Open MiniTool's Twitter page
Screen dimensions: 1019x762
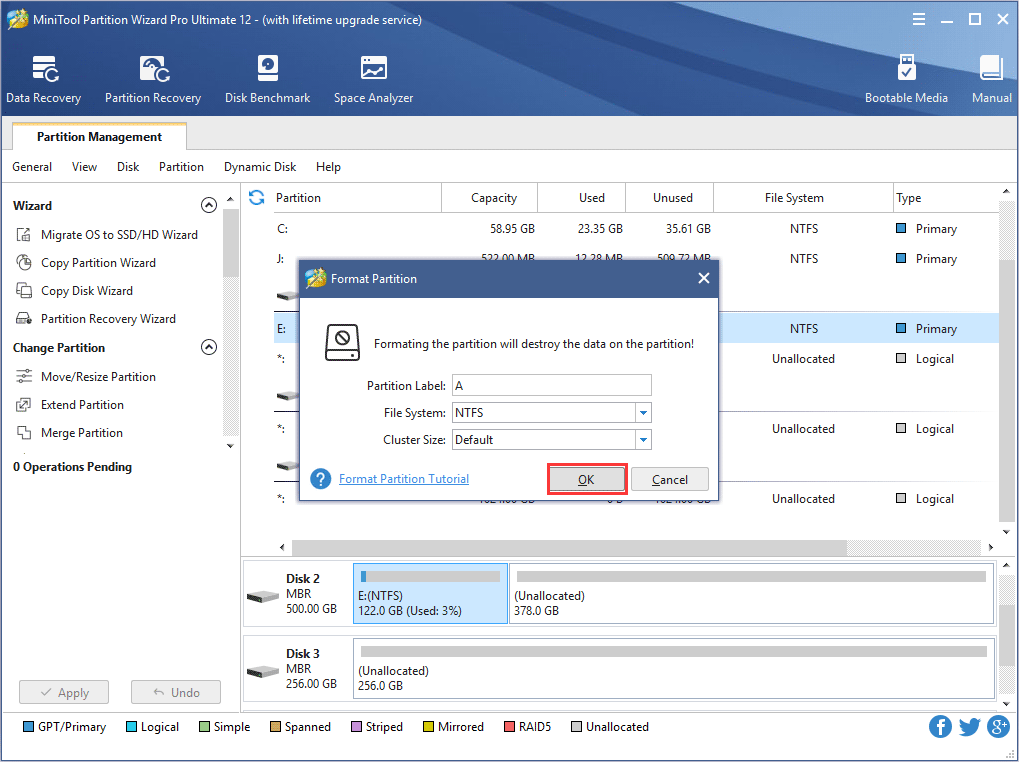pyautogui.click(x=968, y=726)
